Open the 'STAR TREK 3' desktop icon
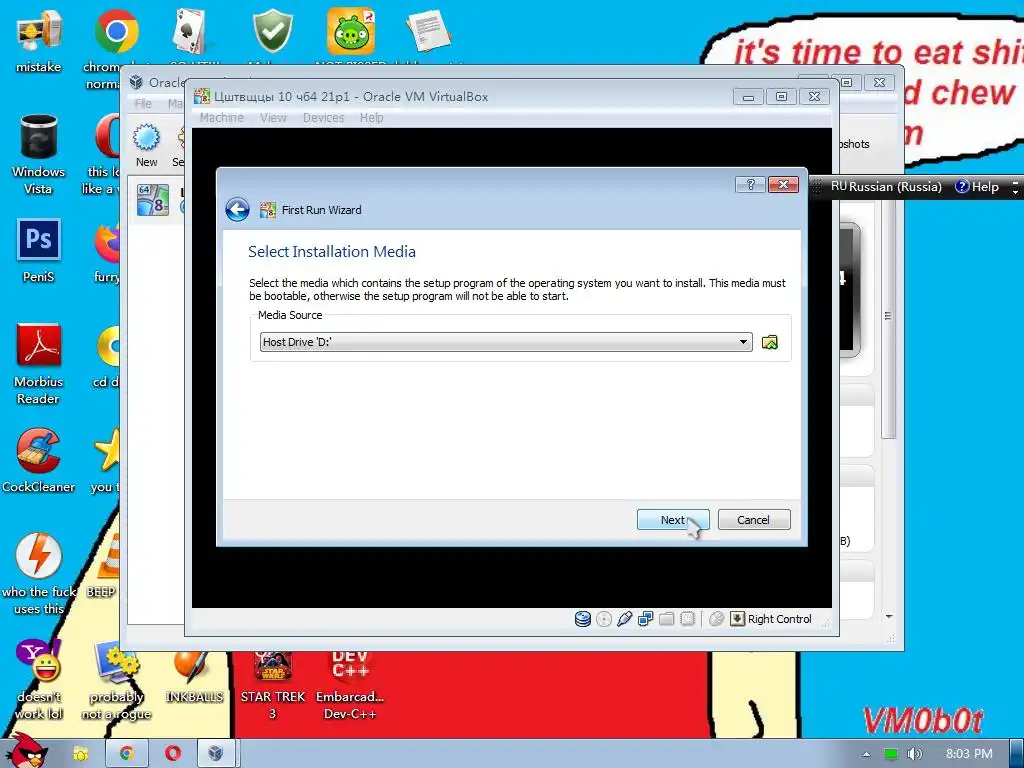Image resolution: width=1024 pixels, height=768 pixels. (x=273, y=686)
